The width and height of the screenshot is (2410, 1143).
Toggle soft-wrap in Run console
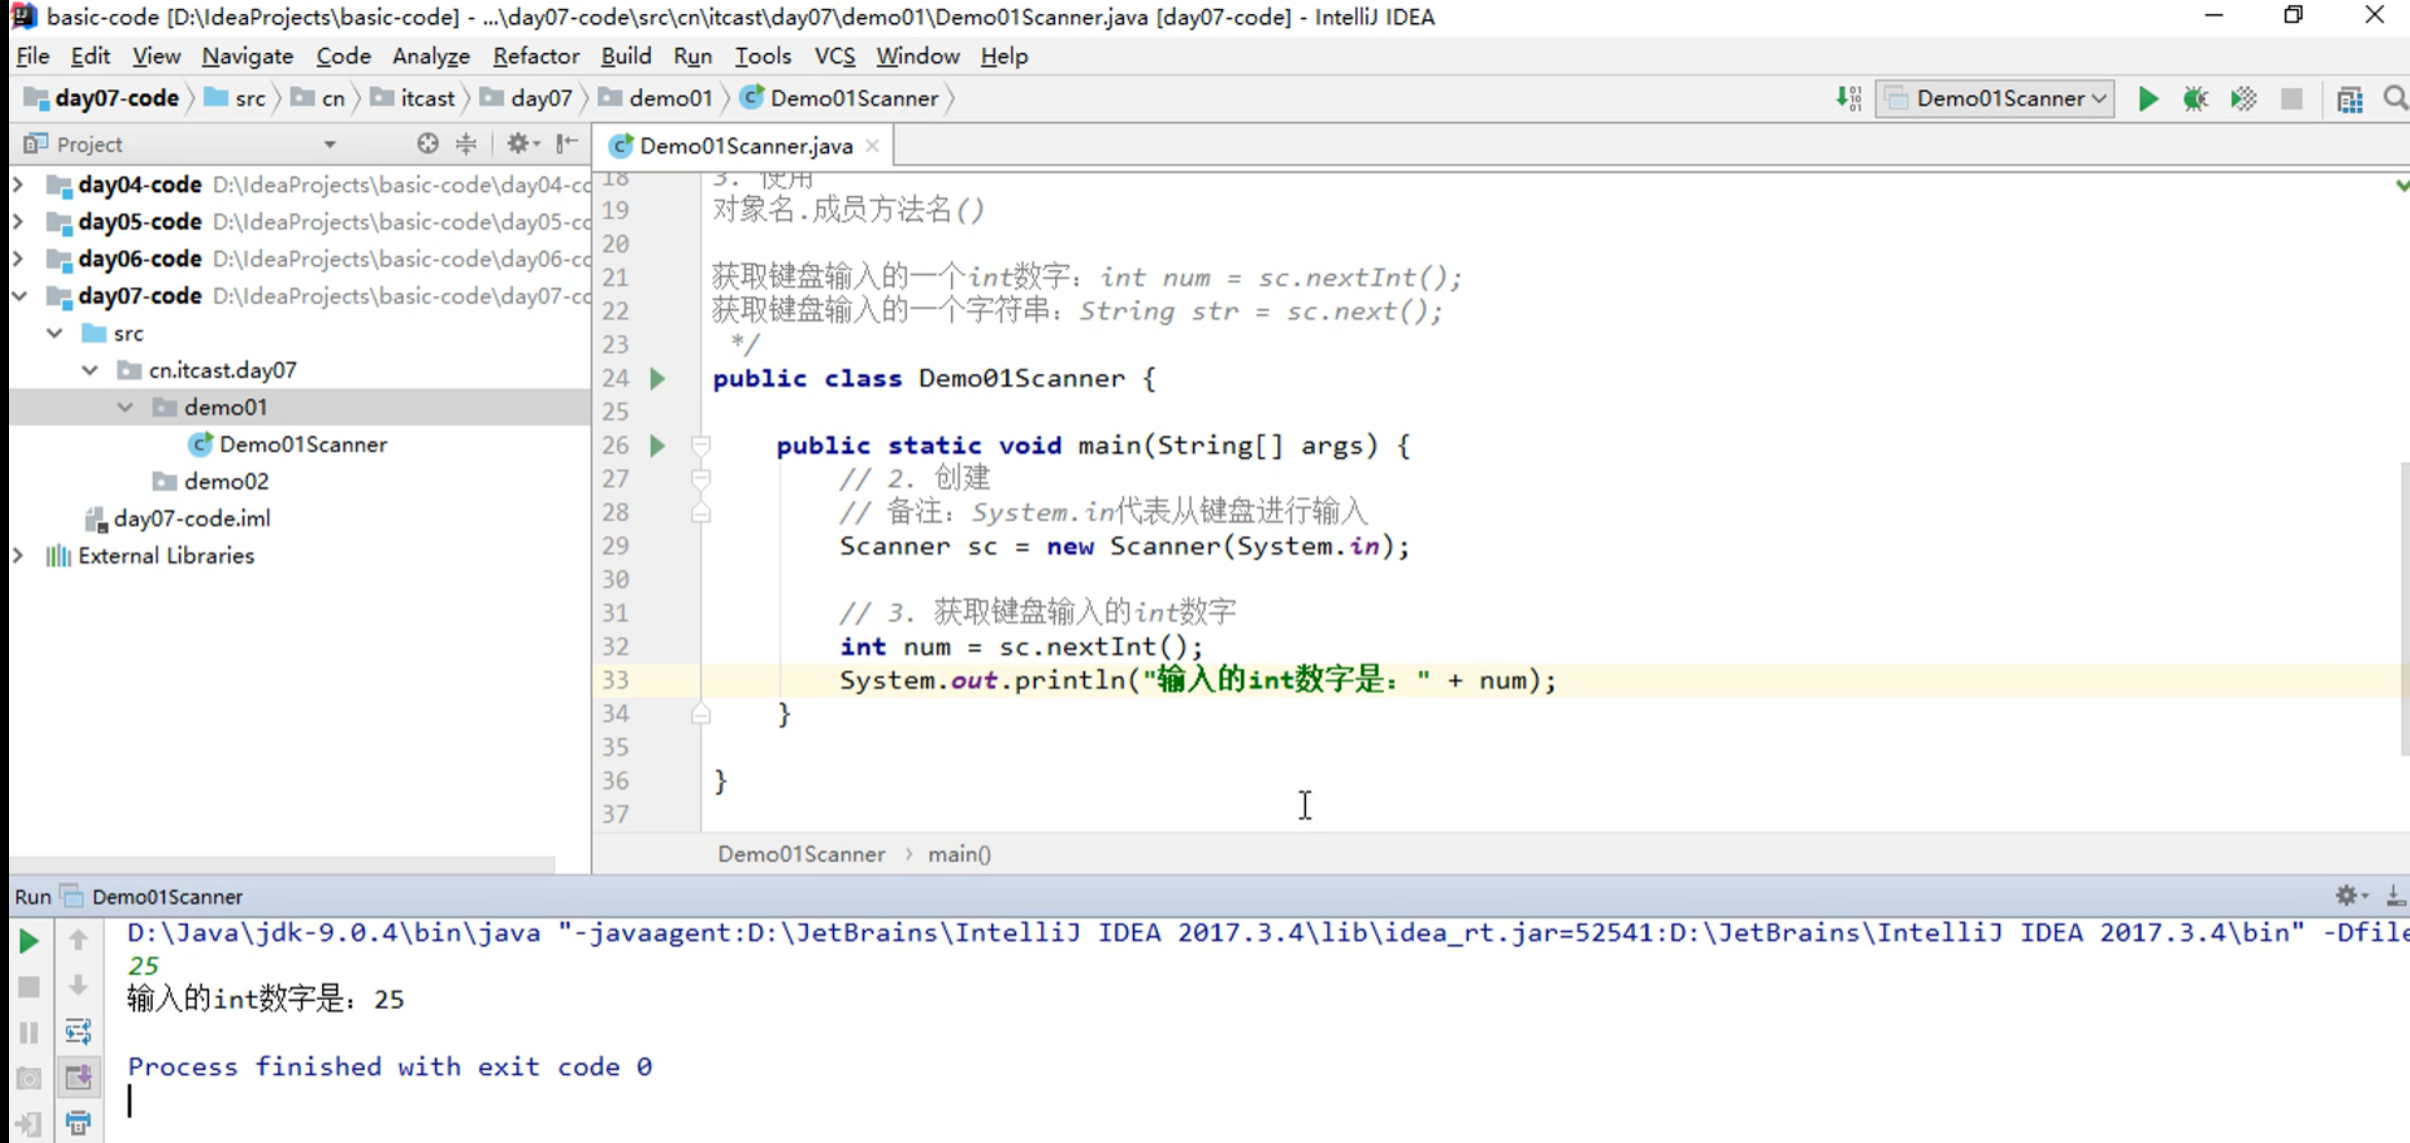coord(78,1031)
